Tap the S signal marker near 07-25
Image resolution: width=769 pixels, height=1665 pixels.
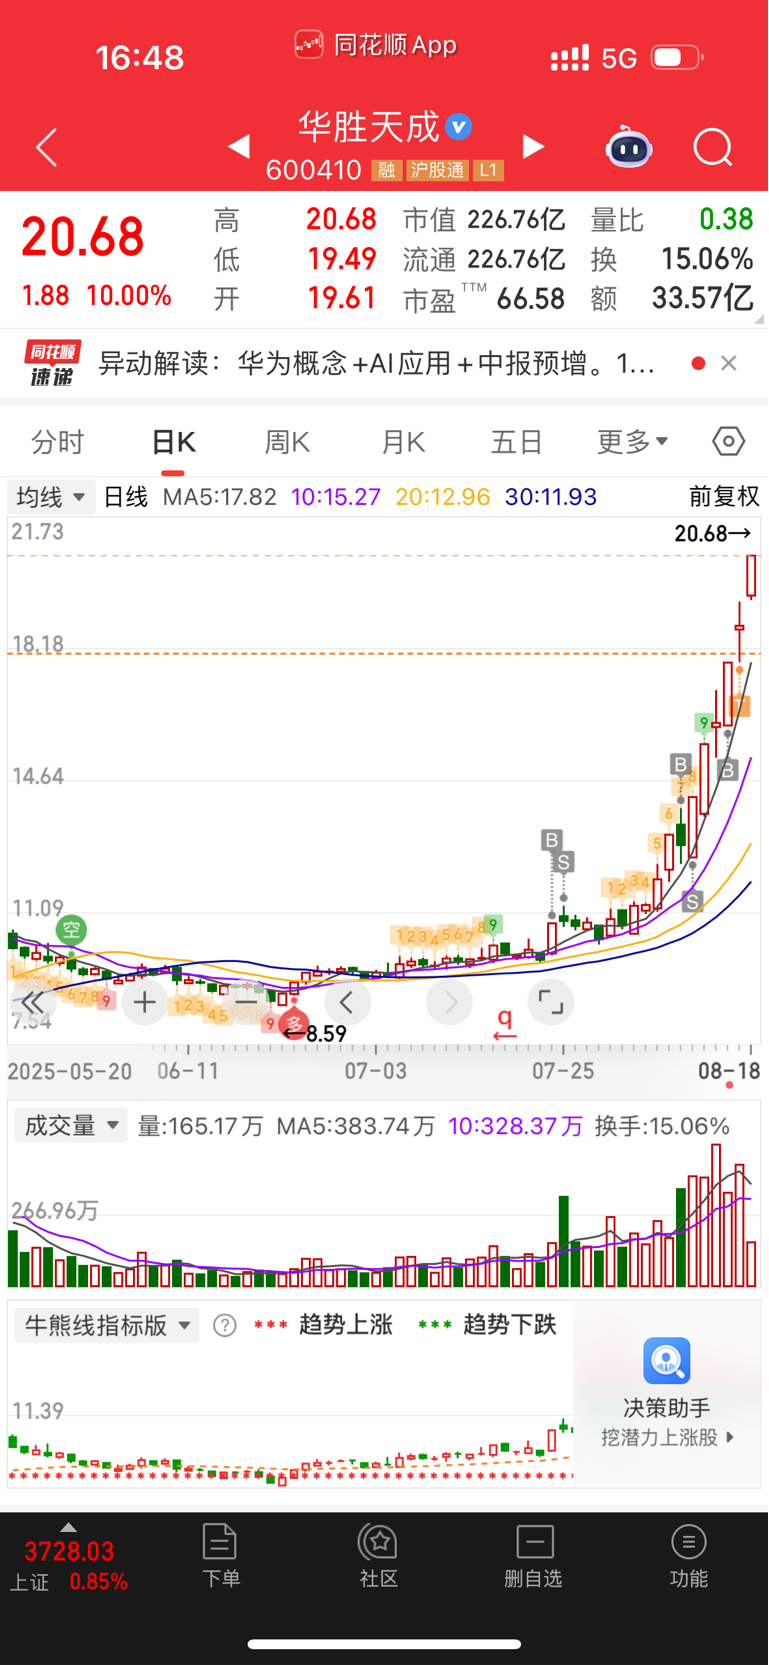pyautogui.click(x=564, y=862)
